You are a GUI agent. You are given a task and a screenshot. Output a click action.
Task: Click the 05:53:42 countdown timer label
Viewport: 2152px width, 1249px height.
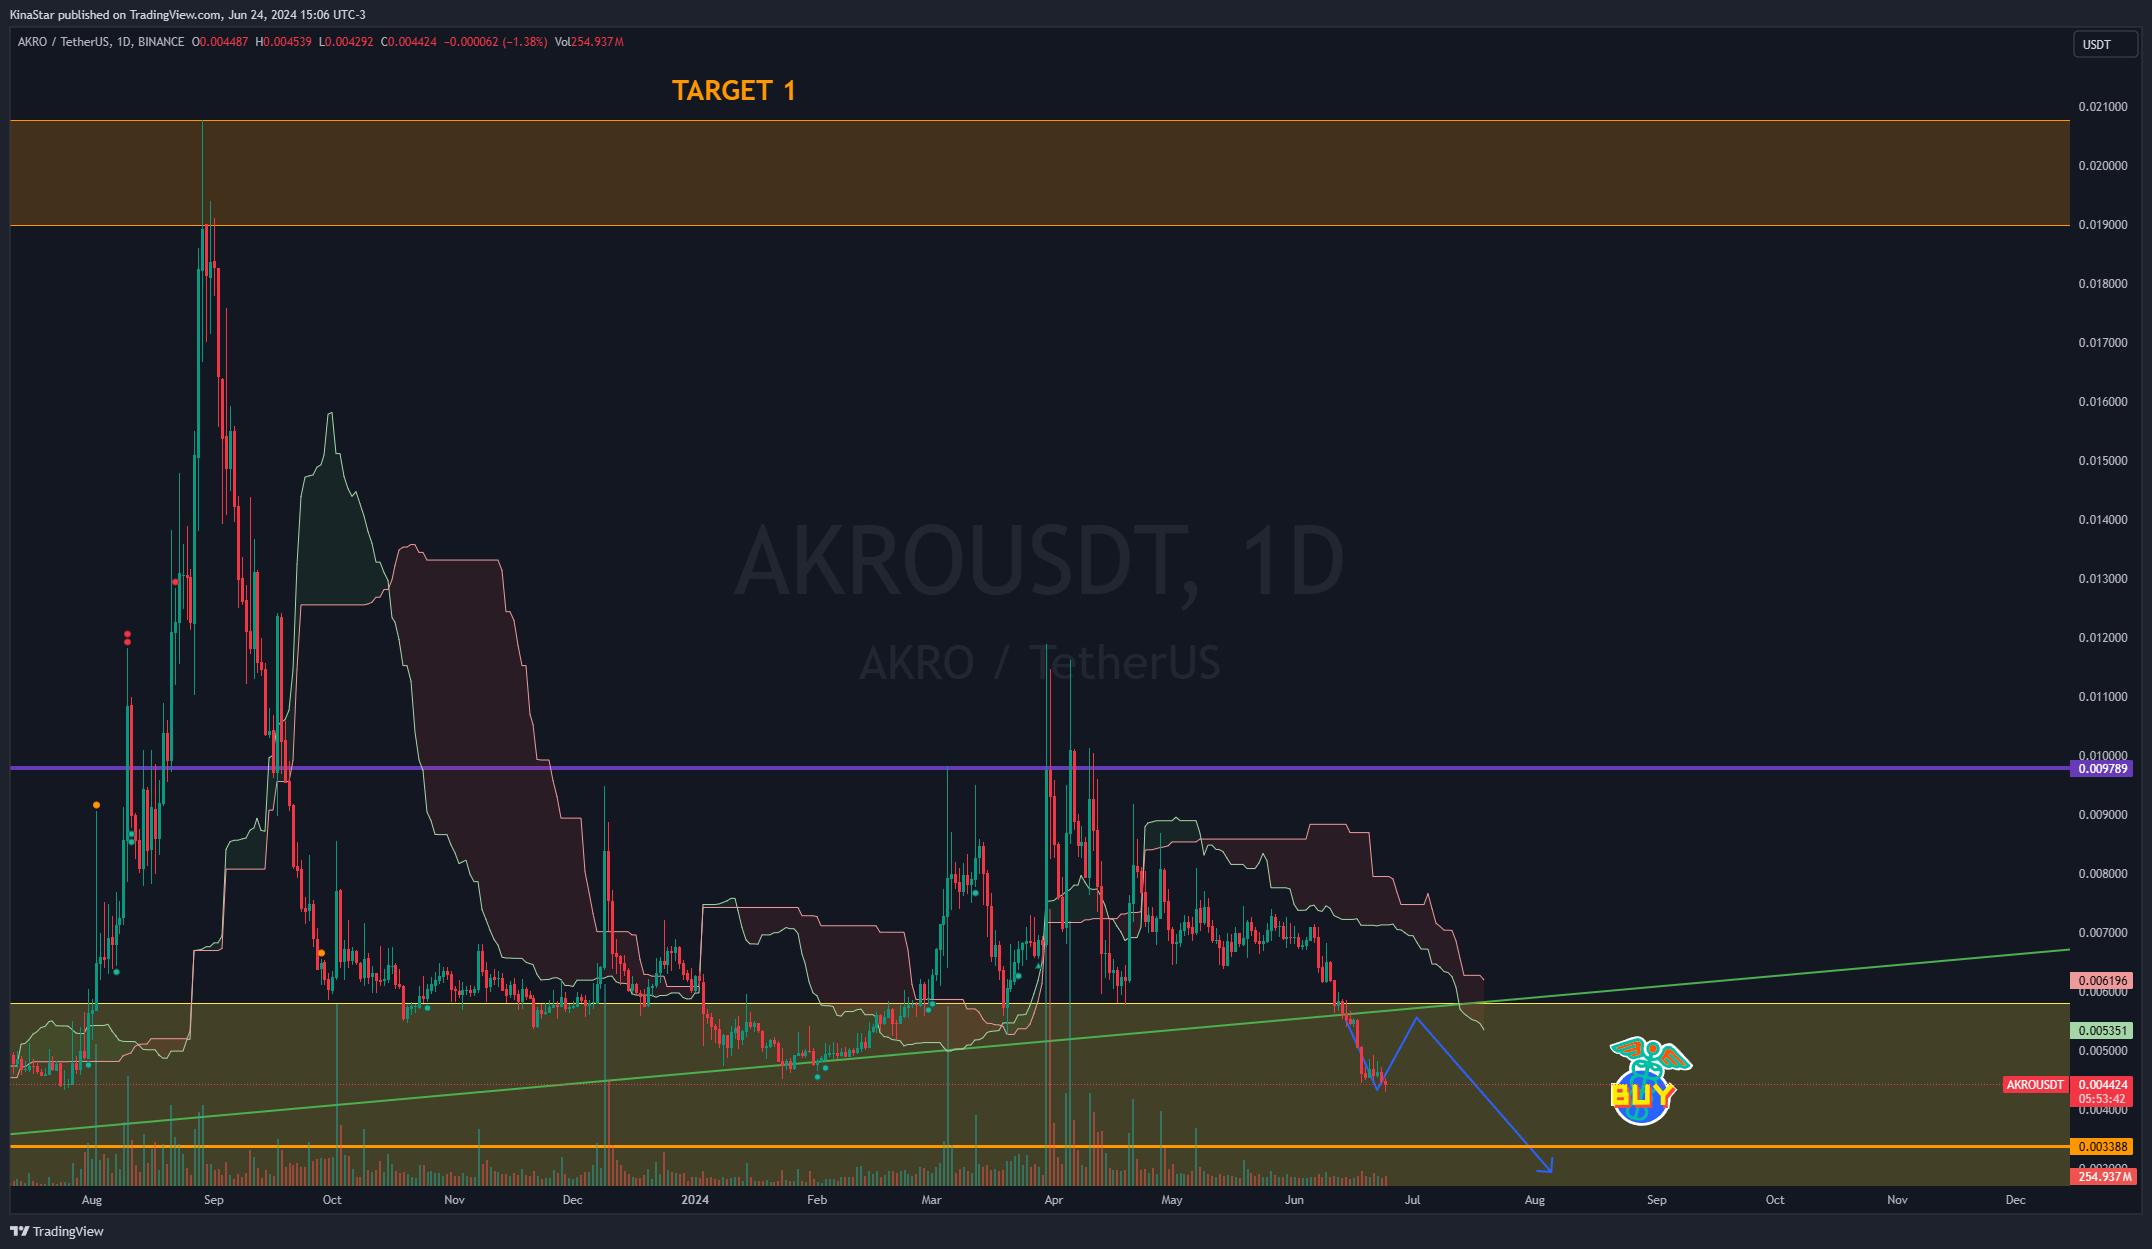pos(2102,1099)
